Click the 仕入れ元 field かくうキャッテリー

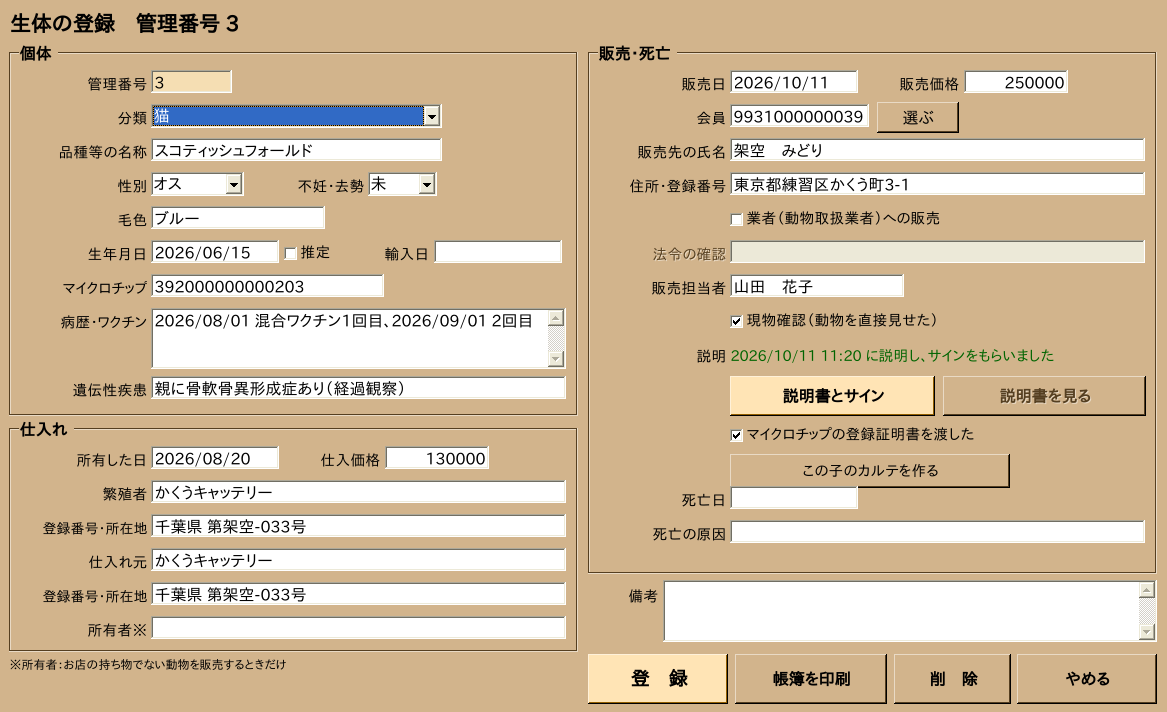359,560
